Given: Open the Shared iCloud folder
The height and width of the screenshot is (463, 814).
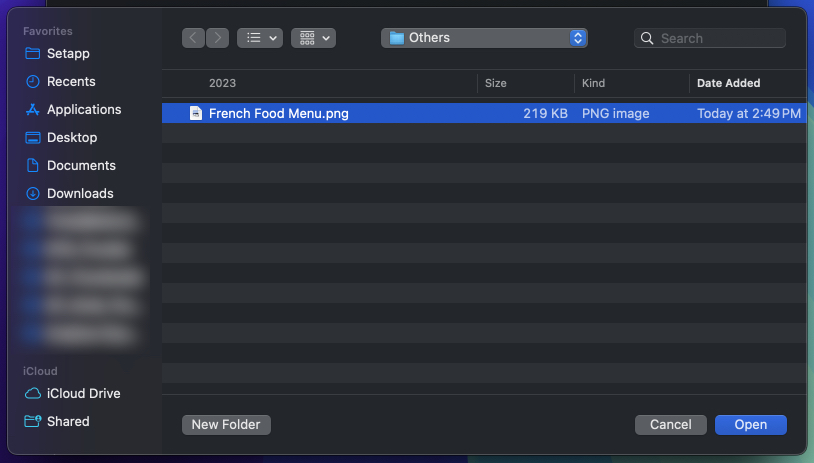Looking at the screenshot, I should [68, 421].
